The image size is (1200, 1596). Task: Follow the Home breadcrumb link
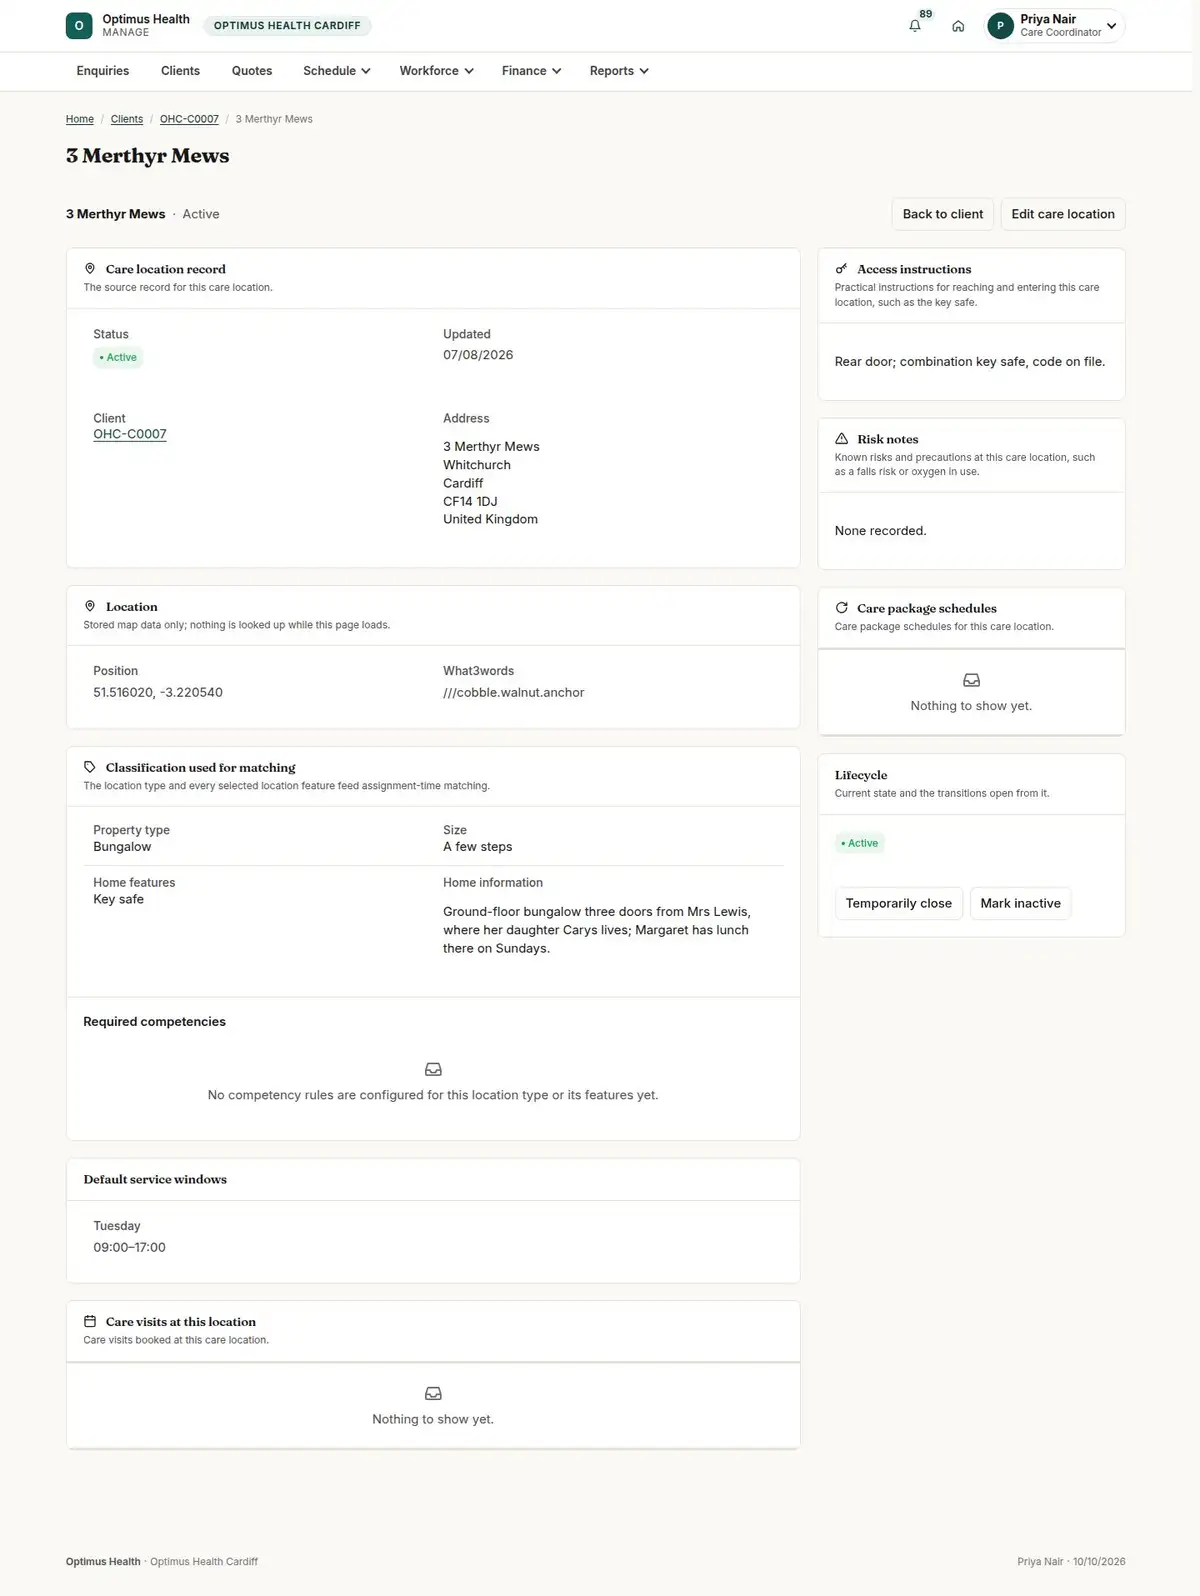[80, 119]
